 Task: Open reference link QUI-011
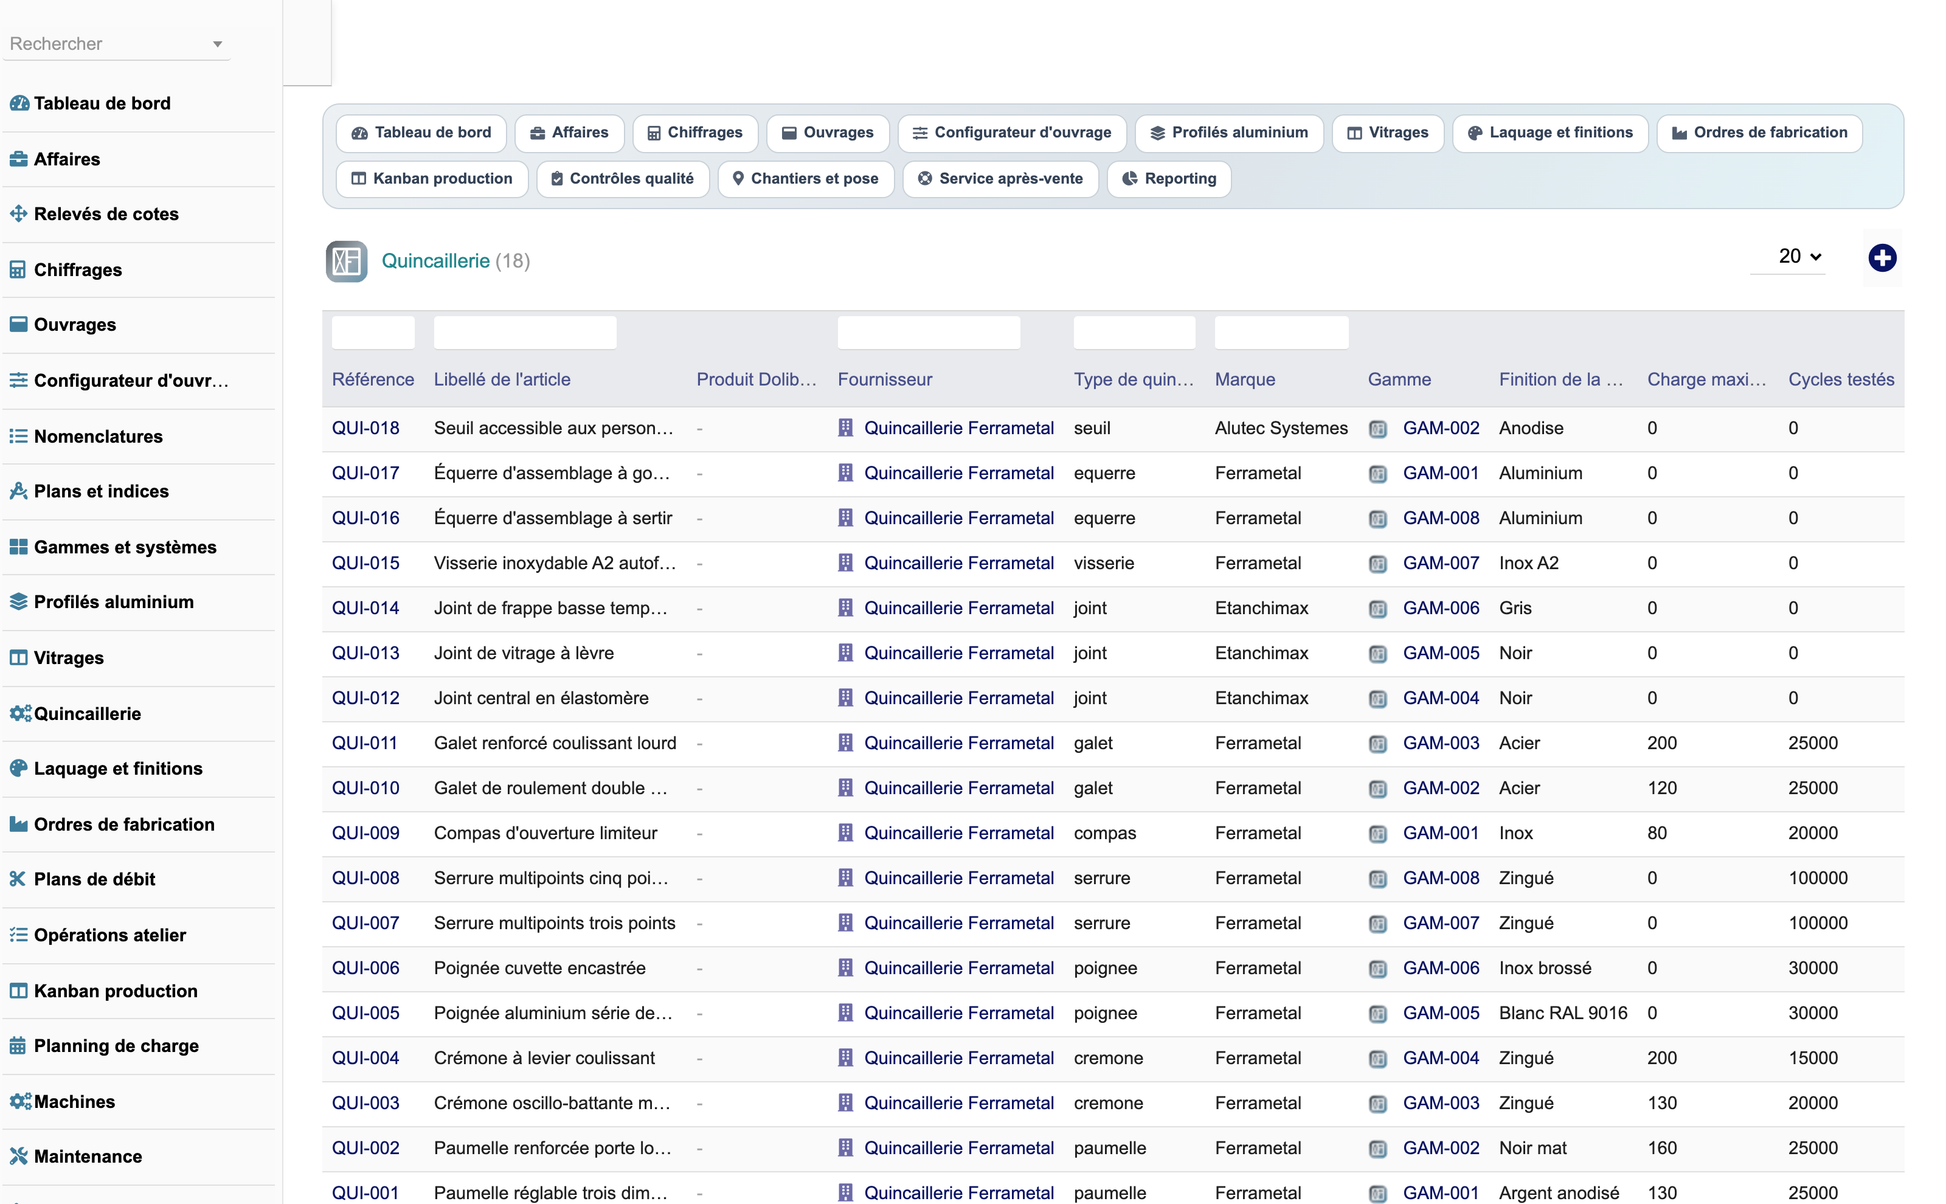tap(365, 743)
